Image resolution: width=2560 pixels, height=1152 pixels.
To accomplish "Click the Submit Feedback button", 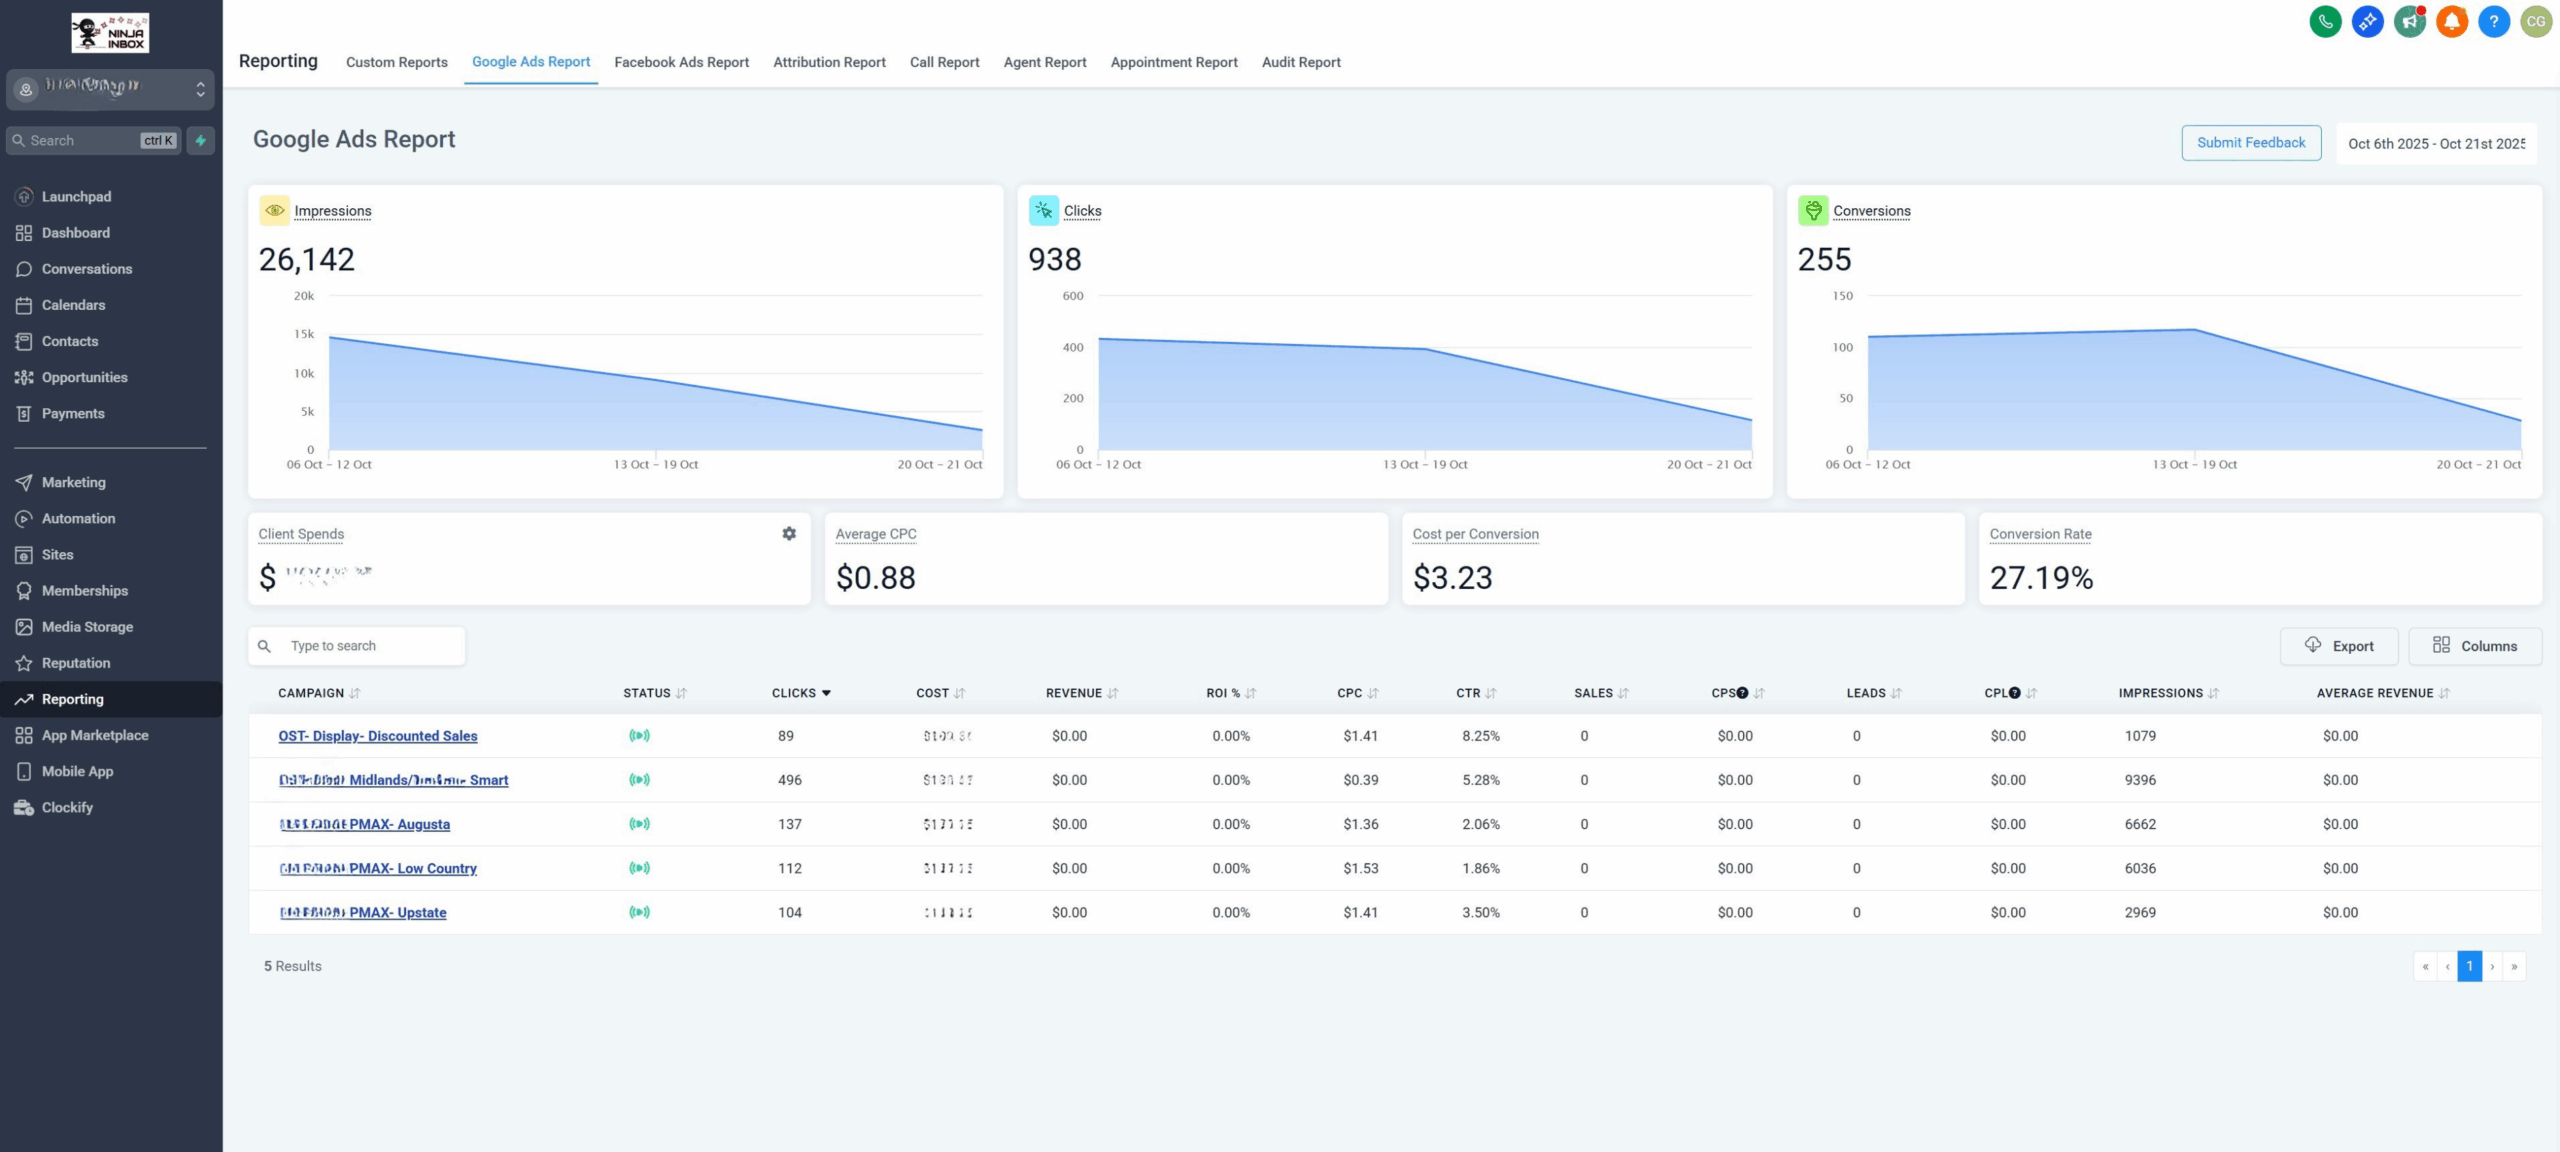I will (2251, 142).
